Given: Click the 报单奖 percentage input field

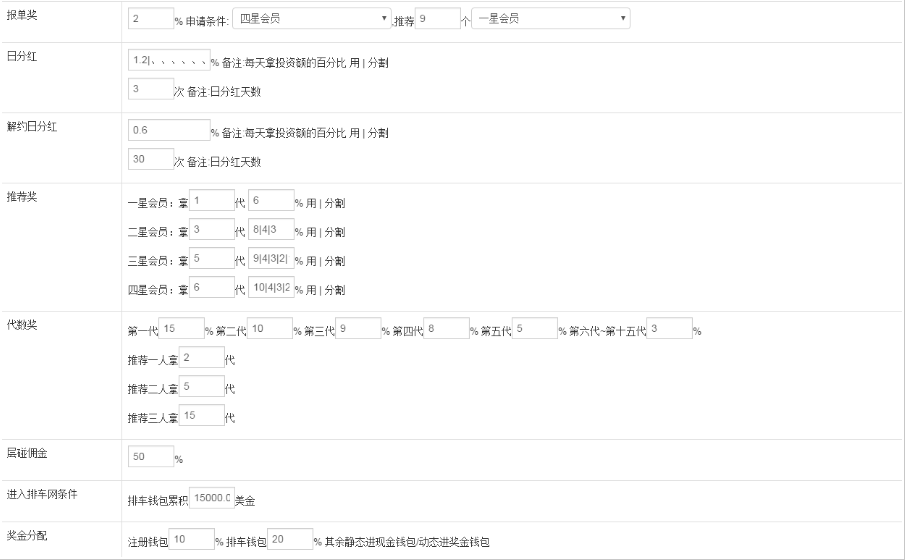Looking at the screenshot, I should coord(151,18).
